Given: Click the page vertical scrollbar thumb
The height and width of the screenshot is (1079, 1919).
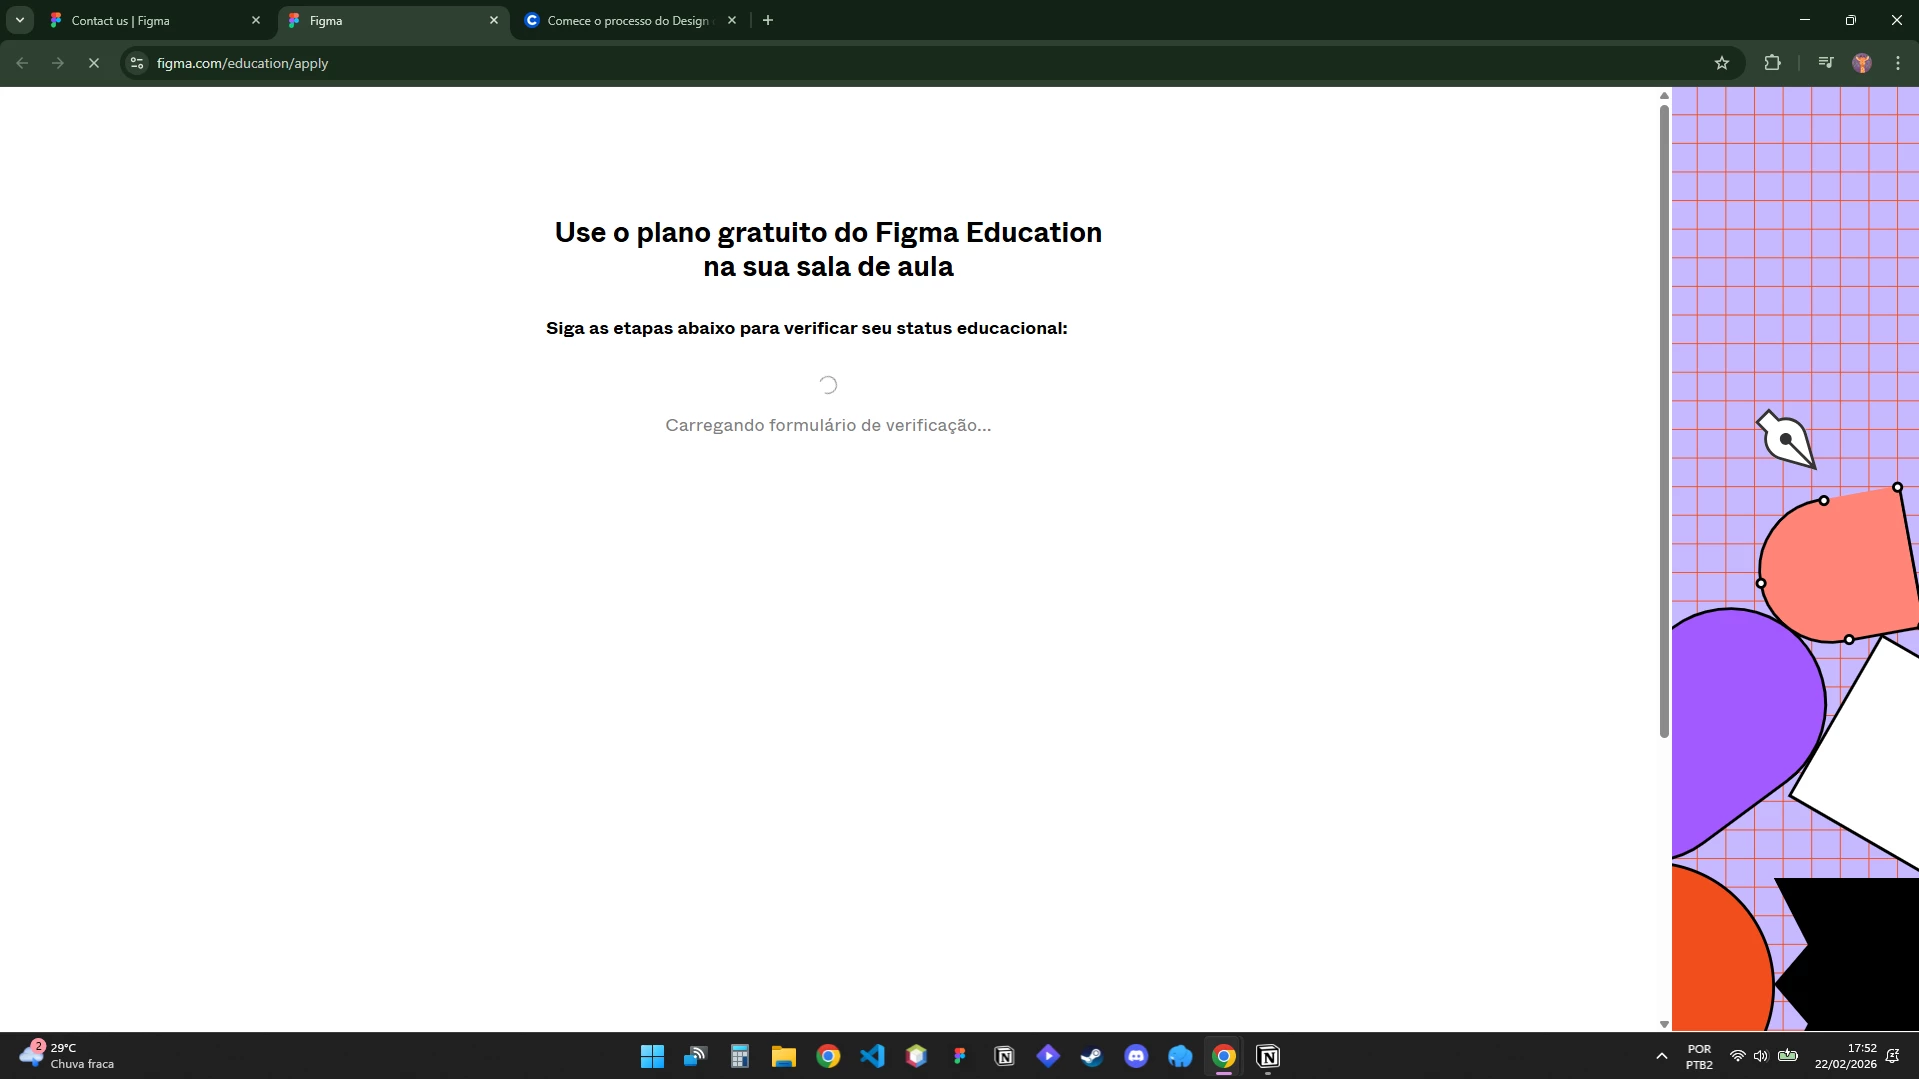Looking at the screenshot, I should [1664, 420].
